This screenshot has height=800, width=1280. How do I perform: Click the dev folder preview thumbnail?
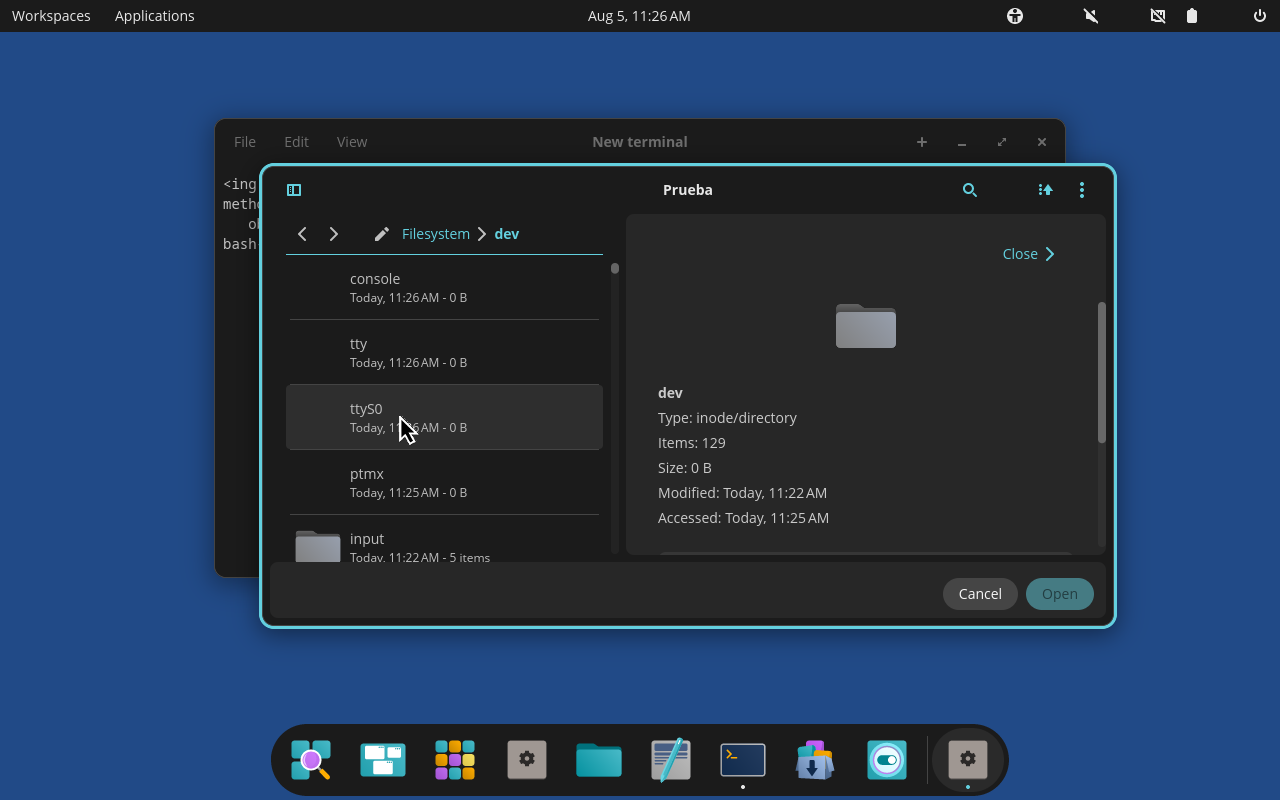click(x=866, y=326)
